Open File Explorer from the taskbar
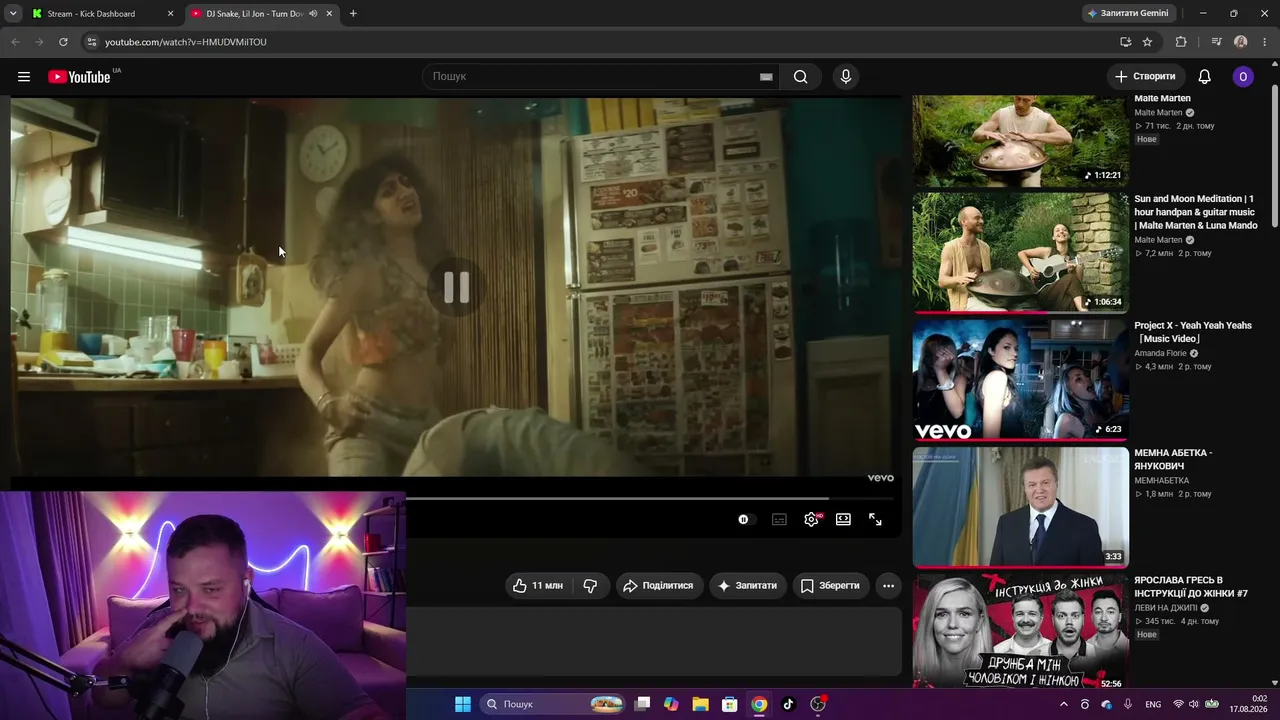This screenshot has width=1280, height=720. pos(700,704)
